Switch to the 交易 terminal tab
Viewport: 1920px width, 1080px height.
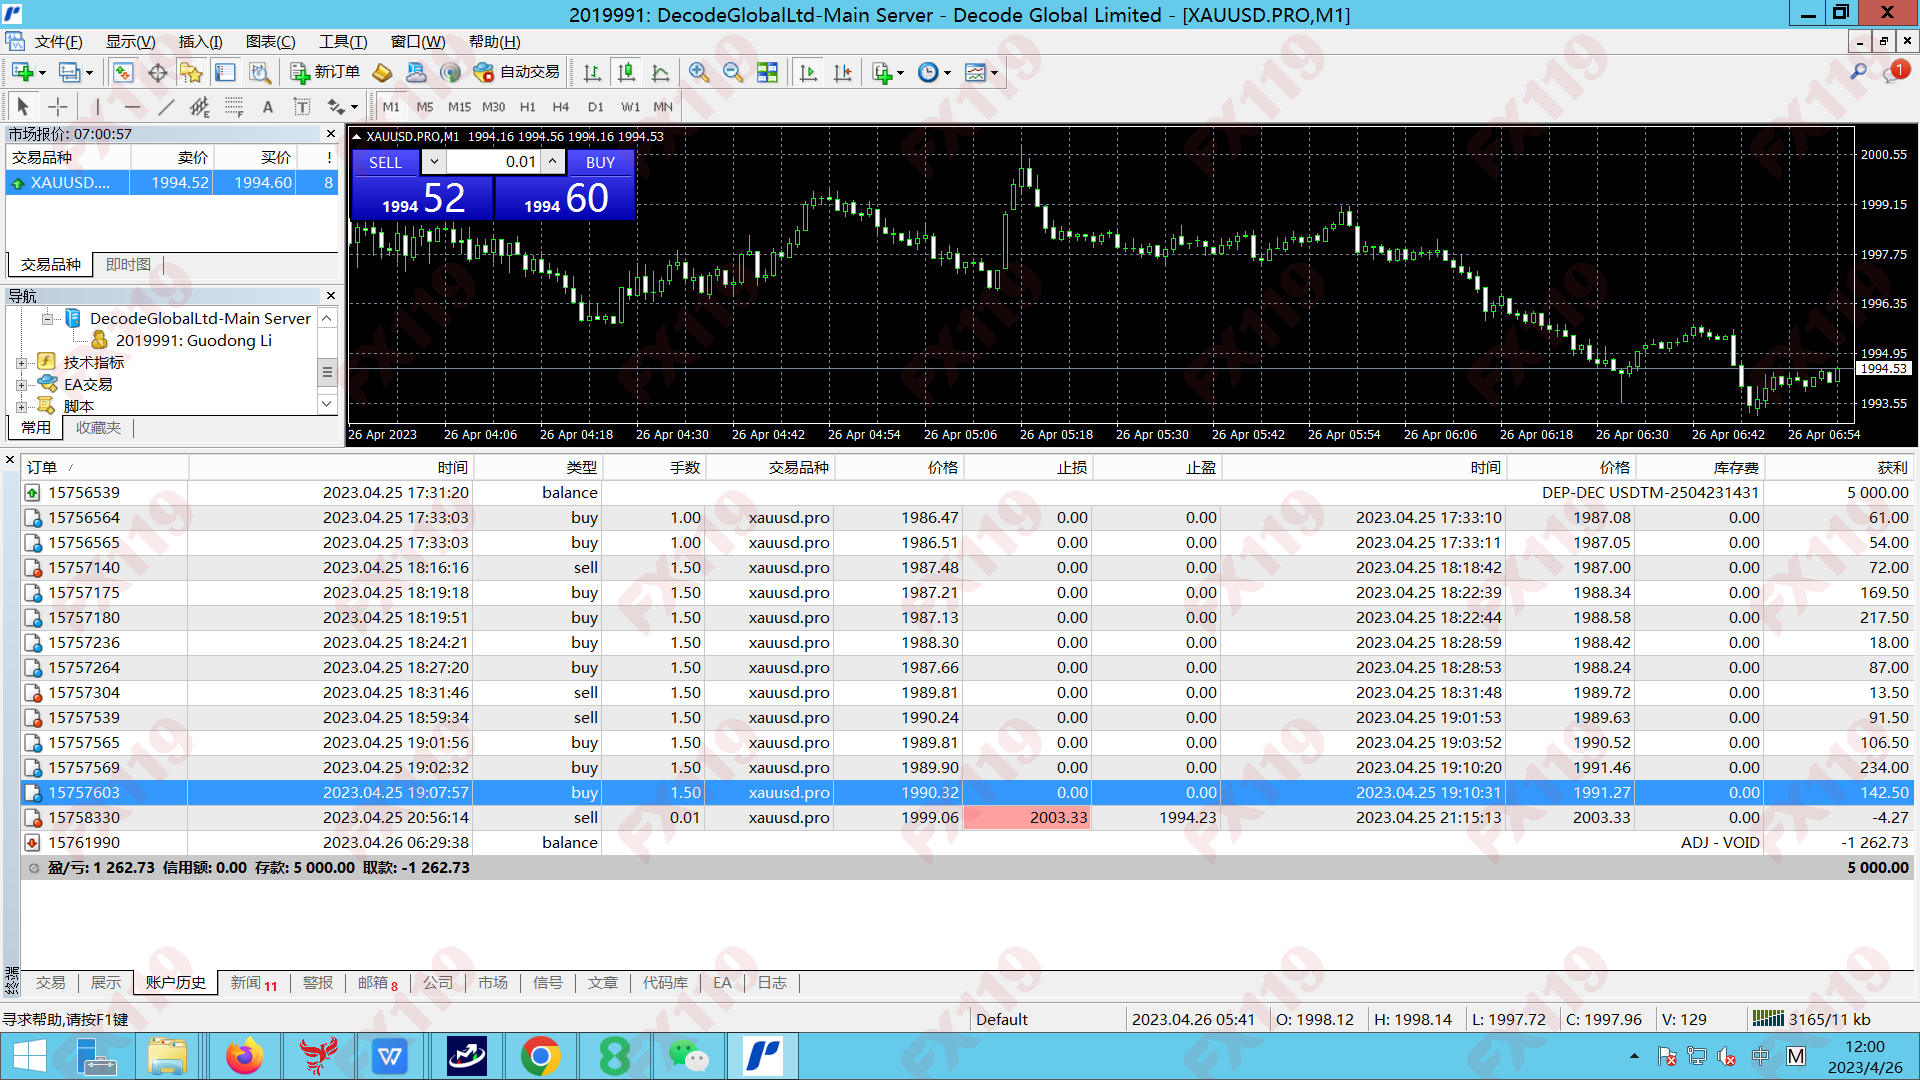click(50, 983)
